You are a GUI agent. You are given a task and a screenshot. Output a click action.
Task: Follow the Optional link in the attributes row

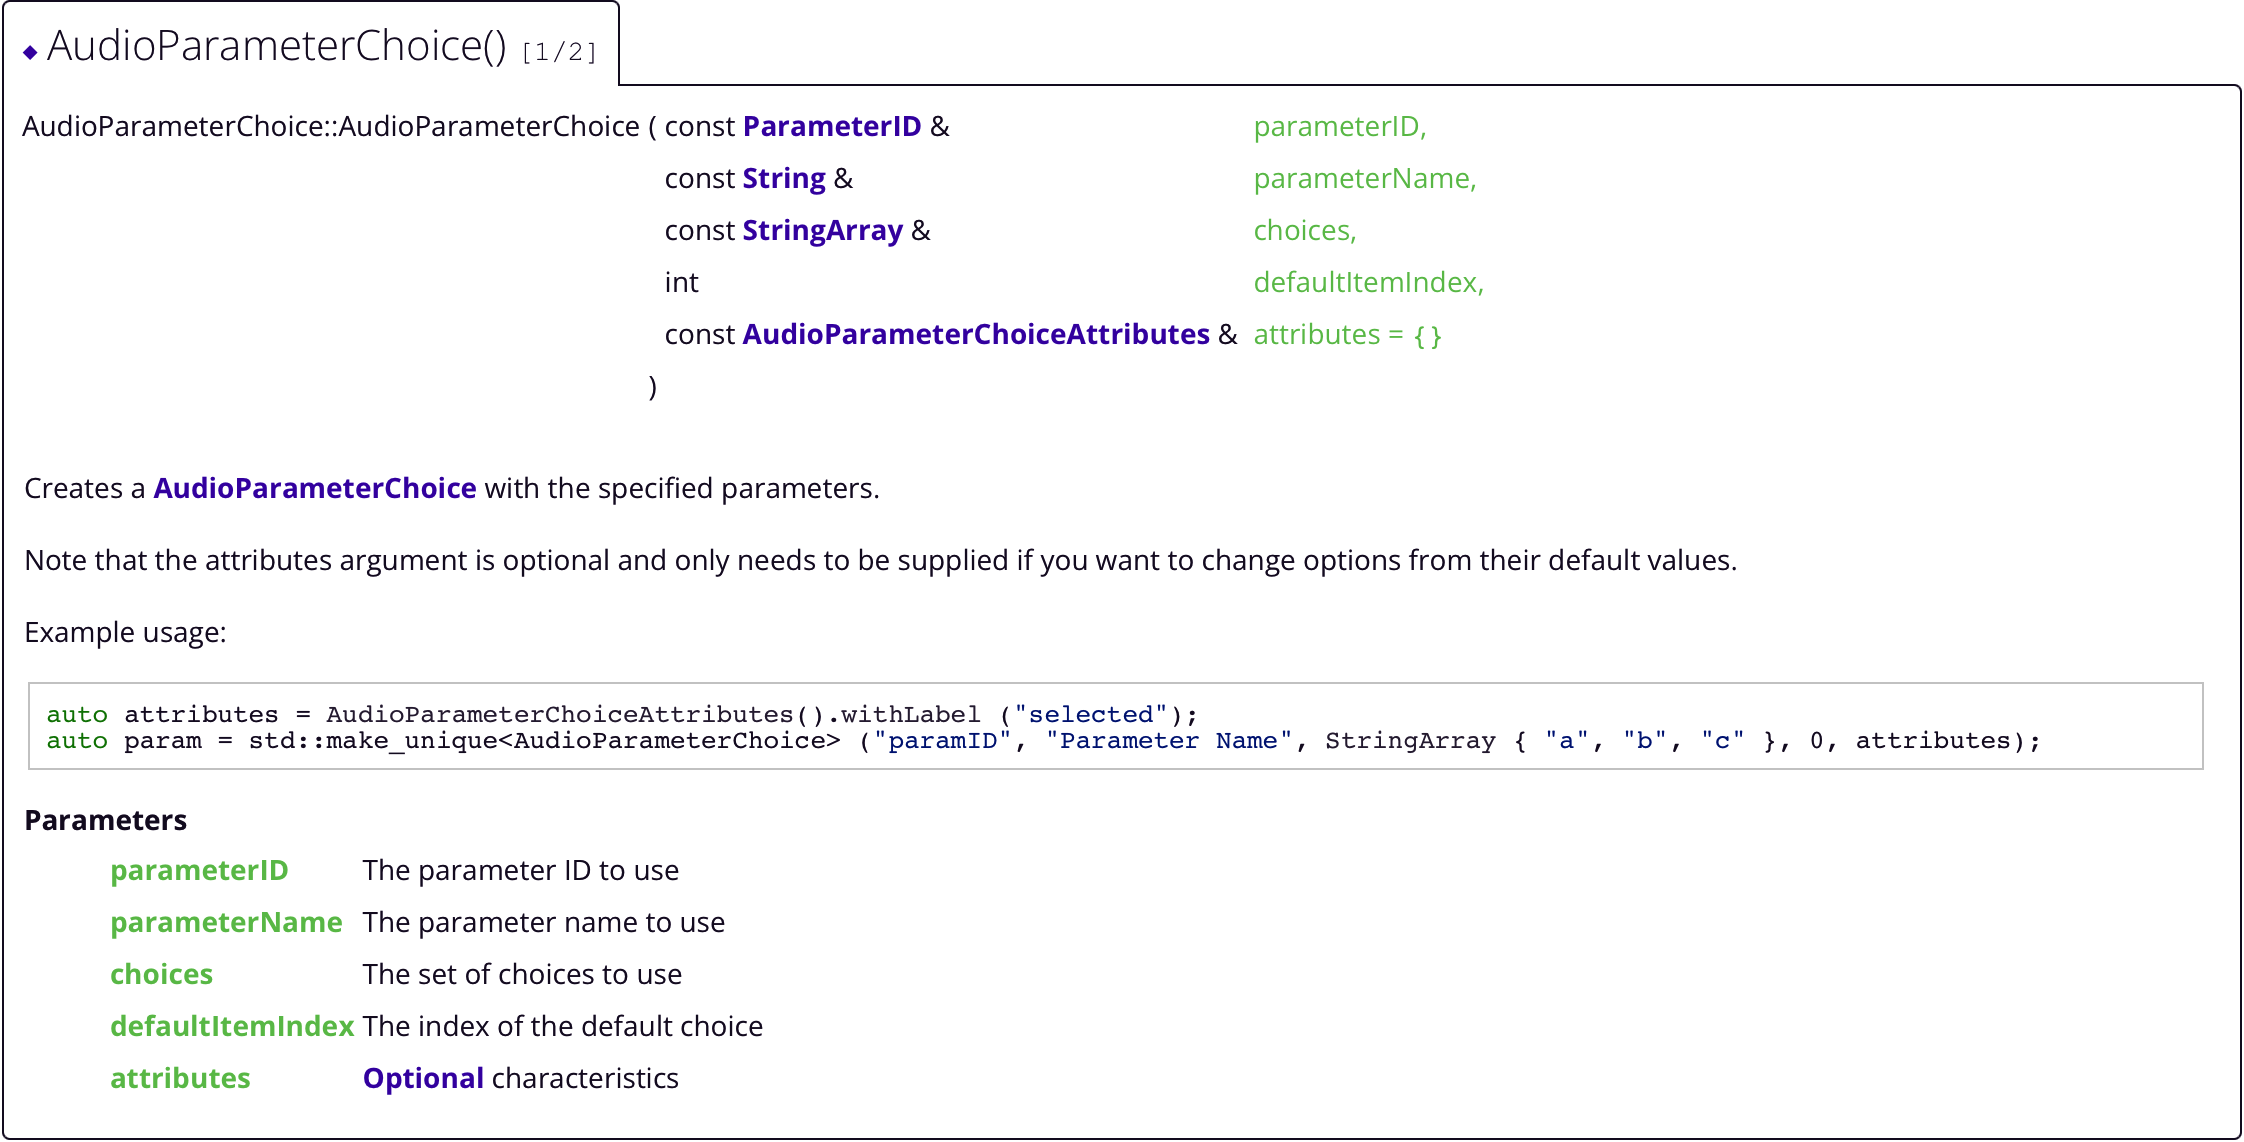point(423,1078)
